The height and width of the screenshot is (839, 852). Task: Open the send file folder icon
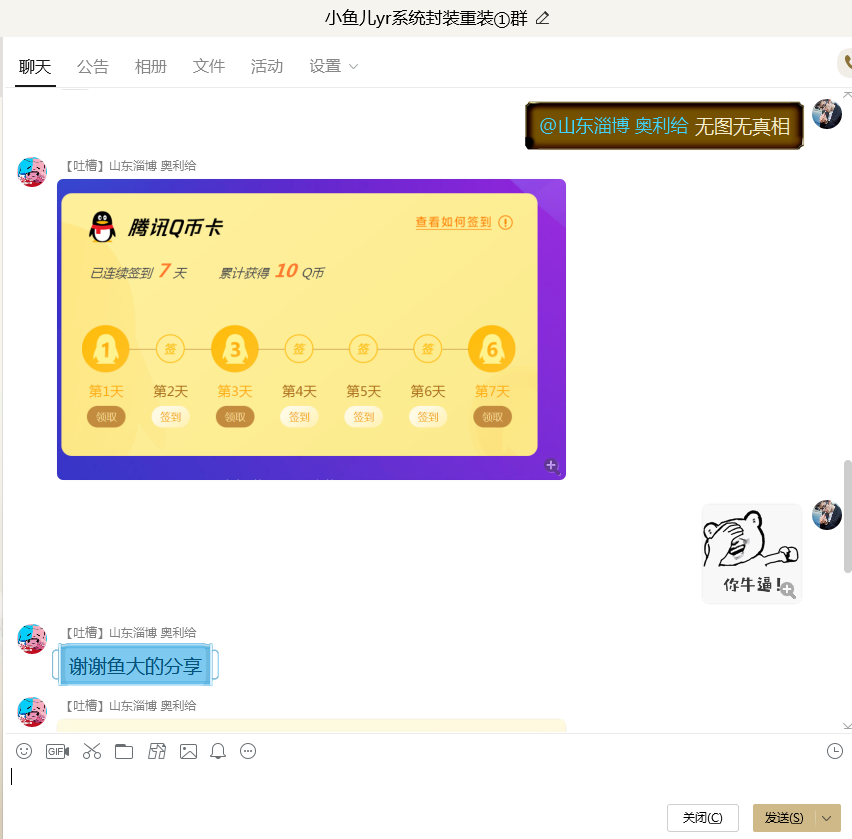pyautogui.click(x=124, y=751)
